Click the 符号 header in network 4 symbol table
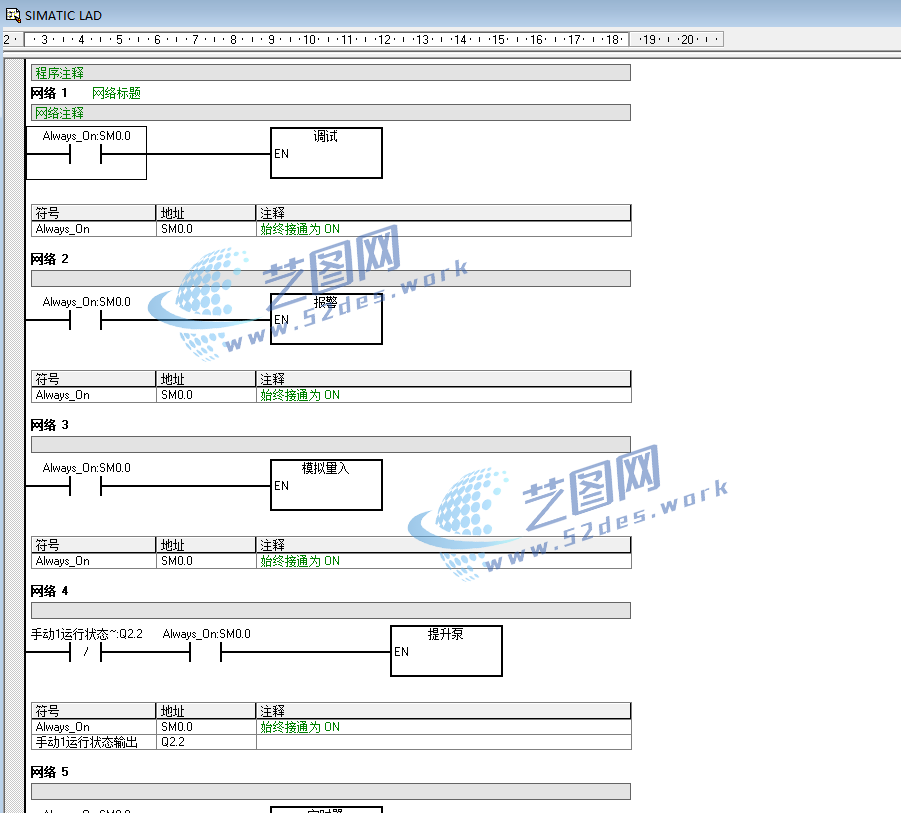901x813 pixels. [93, 711]
